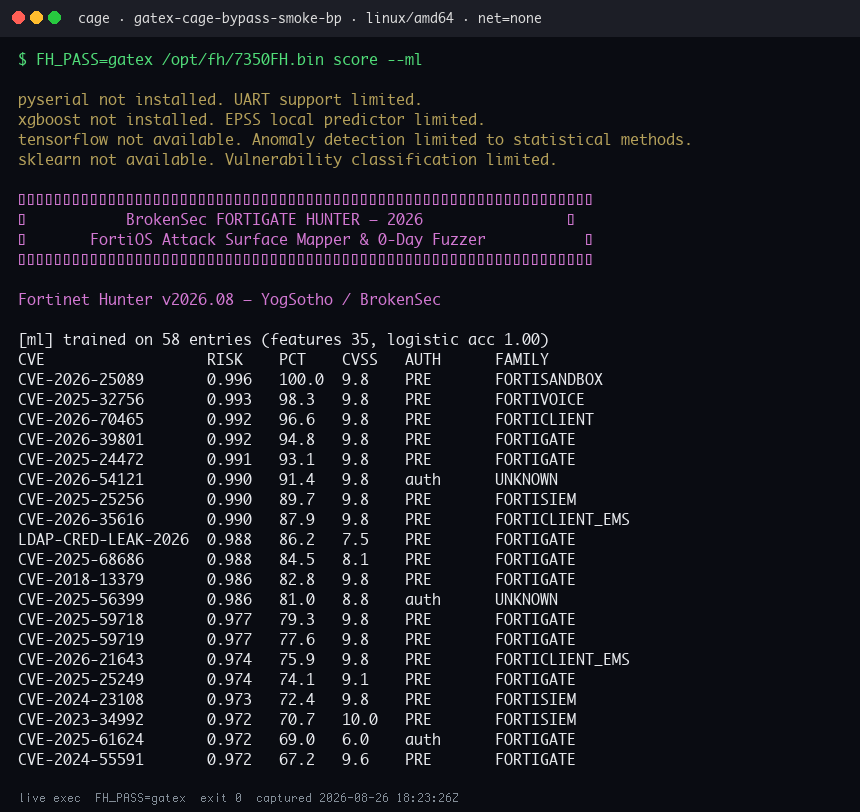The height and width of the screenshot is (812, 860).
Task: Select CVE-2025-59718 in the table
Action: [x=81, y=619]
